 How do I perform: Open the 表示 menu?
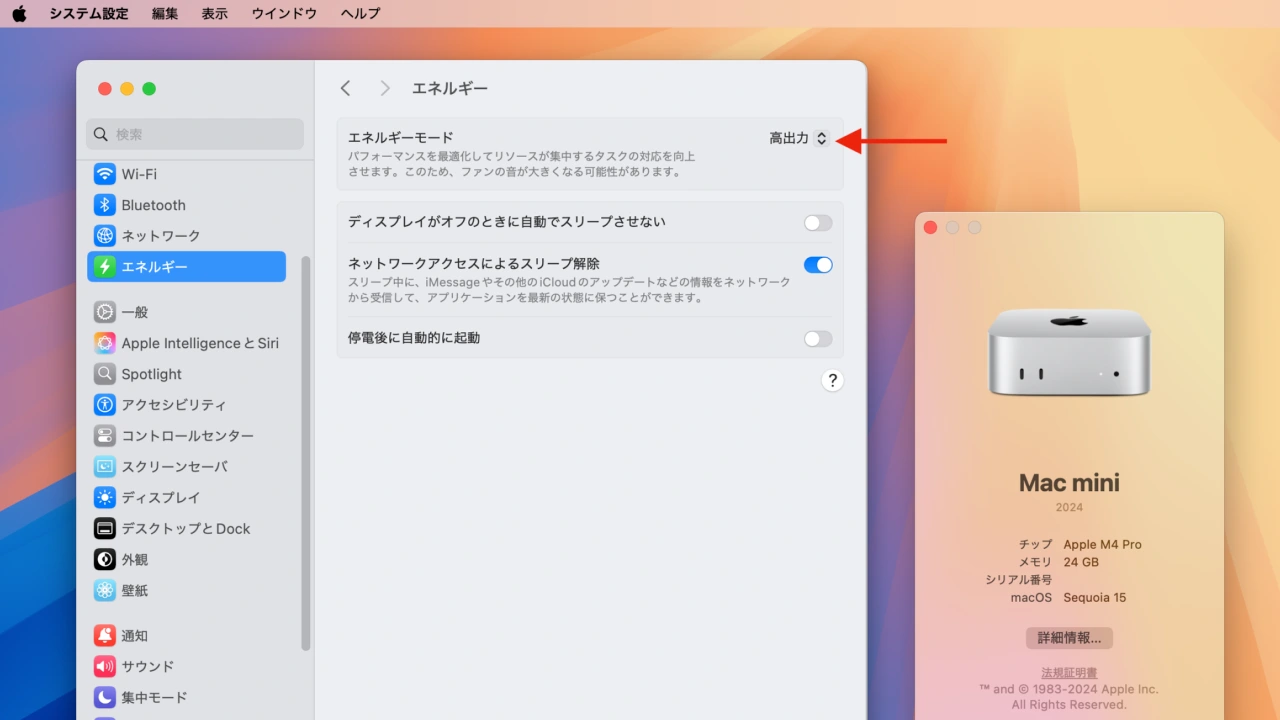click(214, 14)
